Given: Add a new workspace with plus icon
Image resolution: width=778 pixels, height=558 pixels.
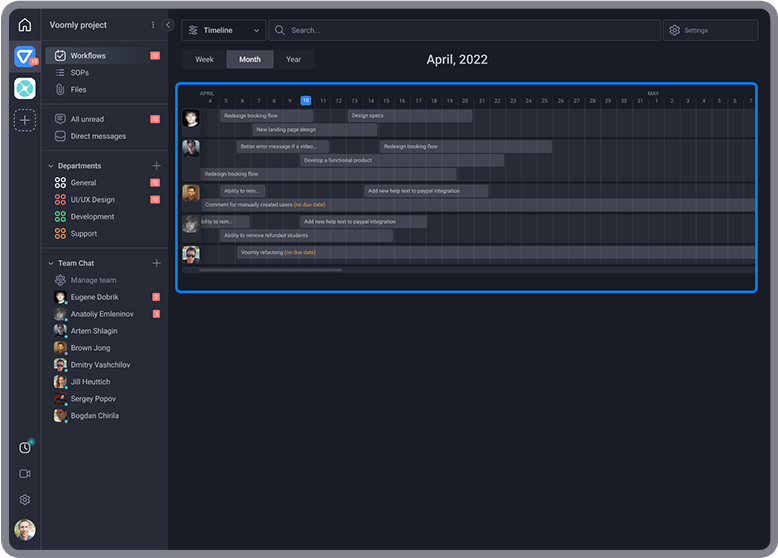Looking at the screenshot, I should [25, 120].
